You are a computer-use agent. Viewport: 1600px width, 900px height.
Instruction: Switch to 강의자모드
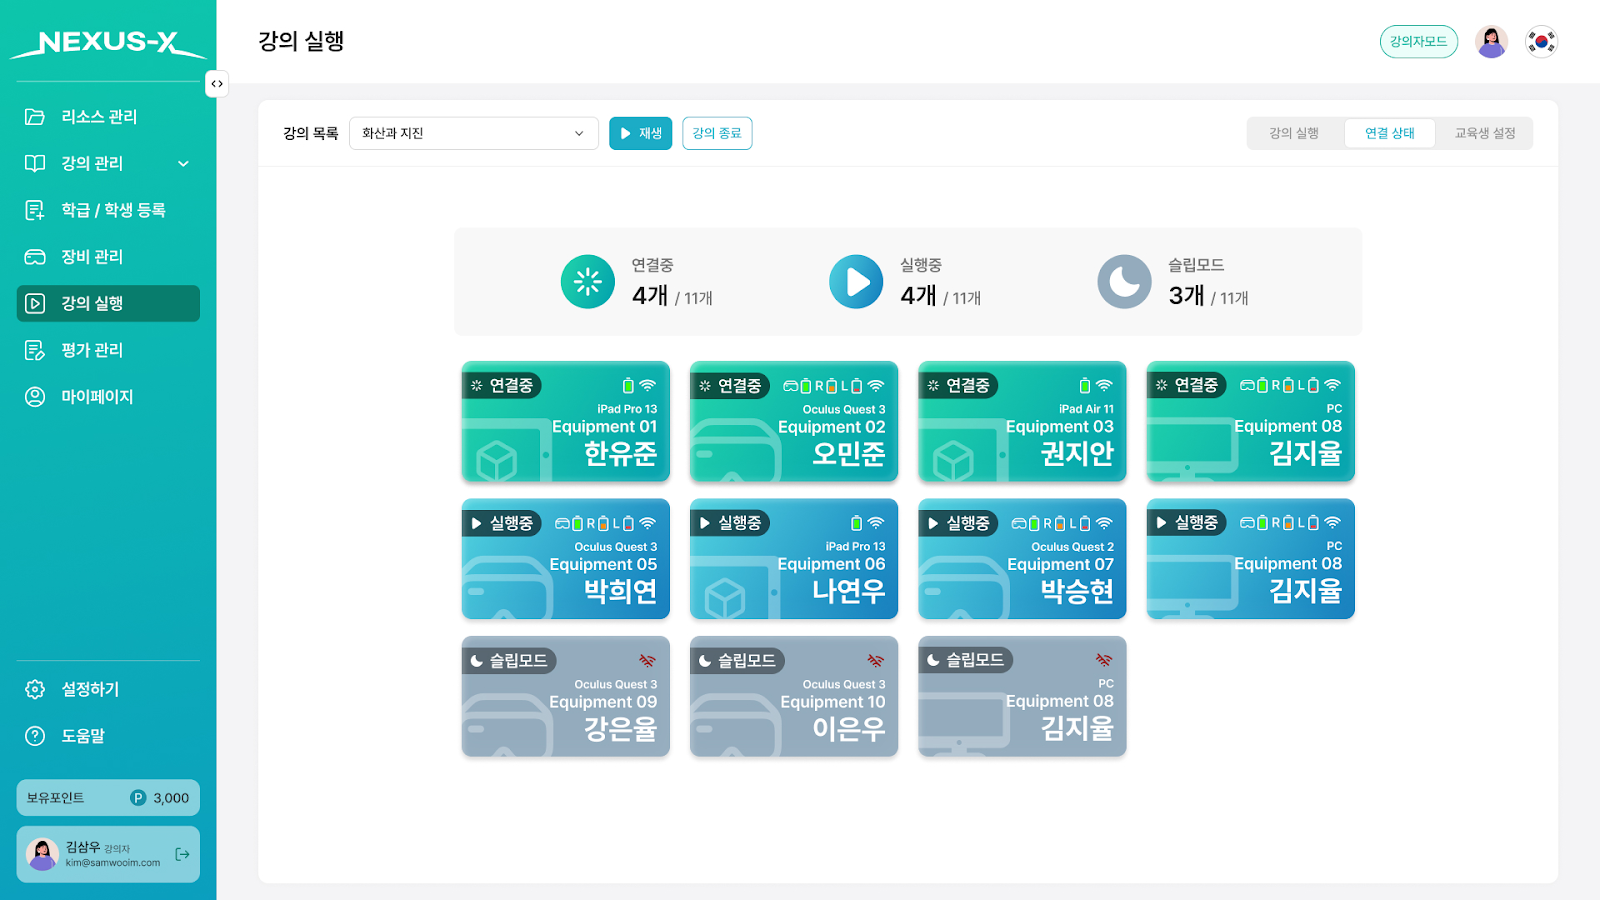pyautogui.click(x=1419, y=42)
